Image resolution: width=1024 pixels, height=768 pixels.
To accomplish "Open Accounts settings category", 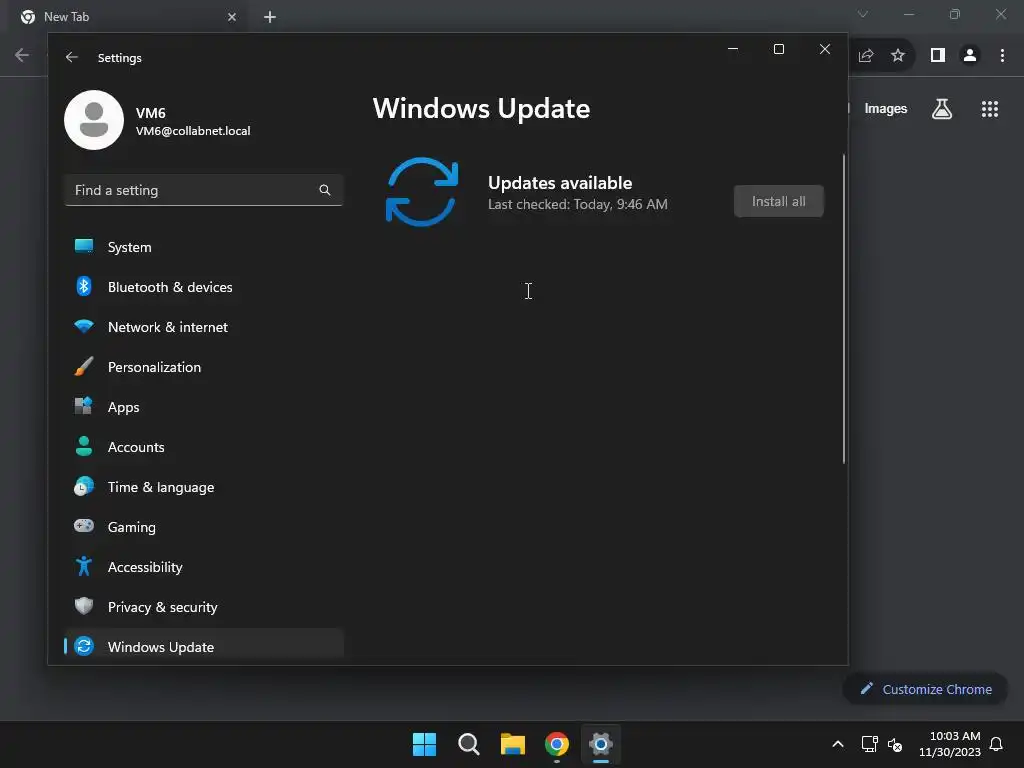I will pos(204,447).
